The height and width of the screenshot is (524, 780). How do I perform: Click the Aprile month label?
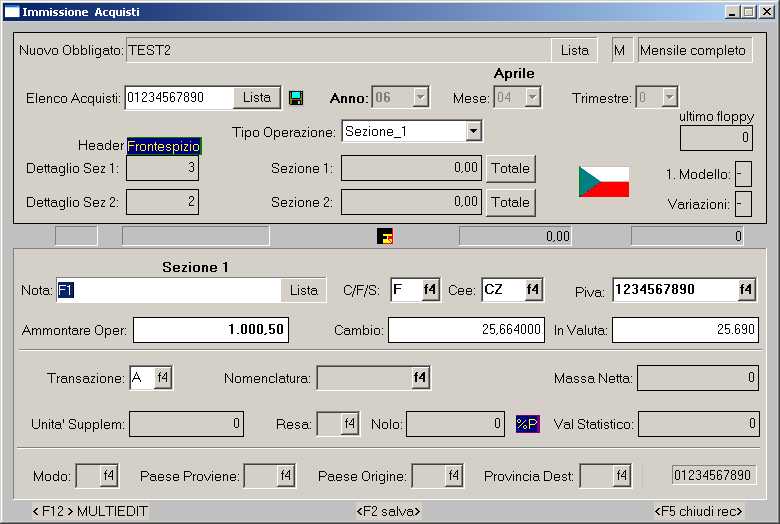514,74
